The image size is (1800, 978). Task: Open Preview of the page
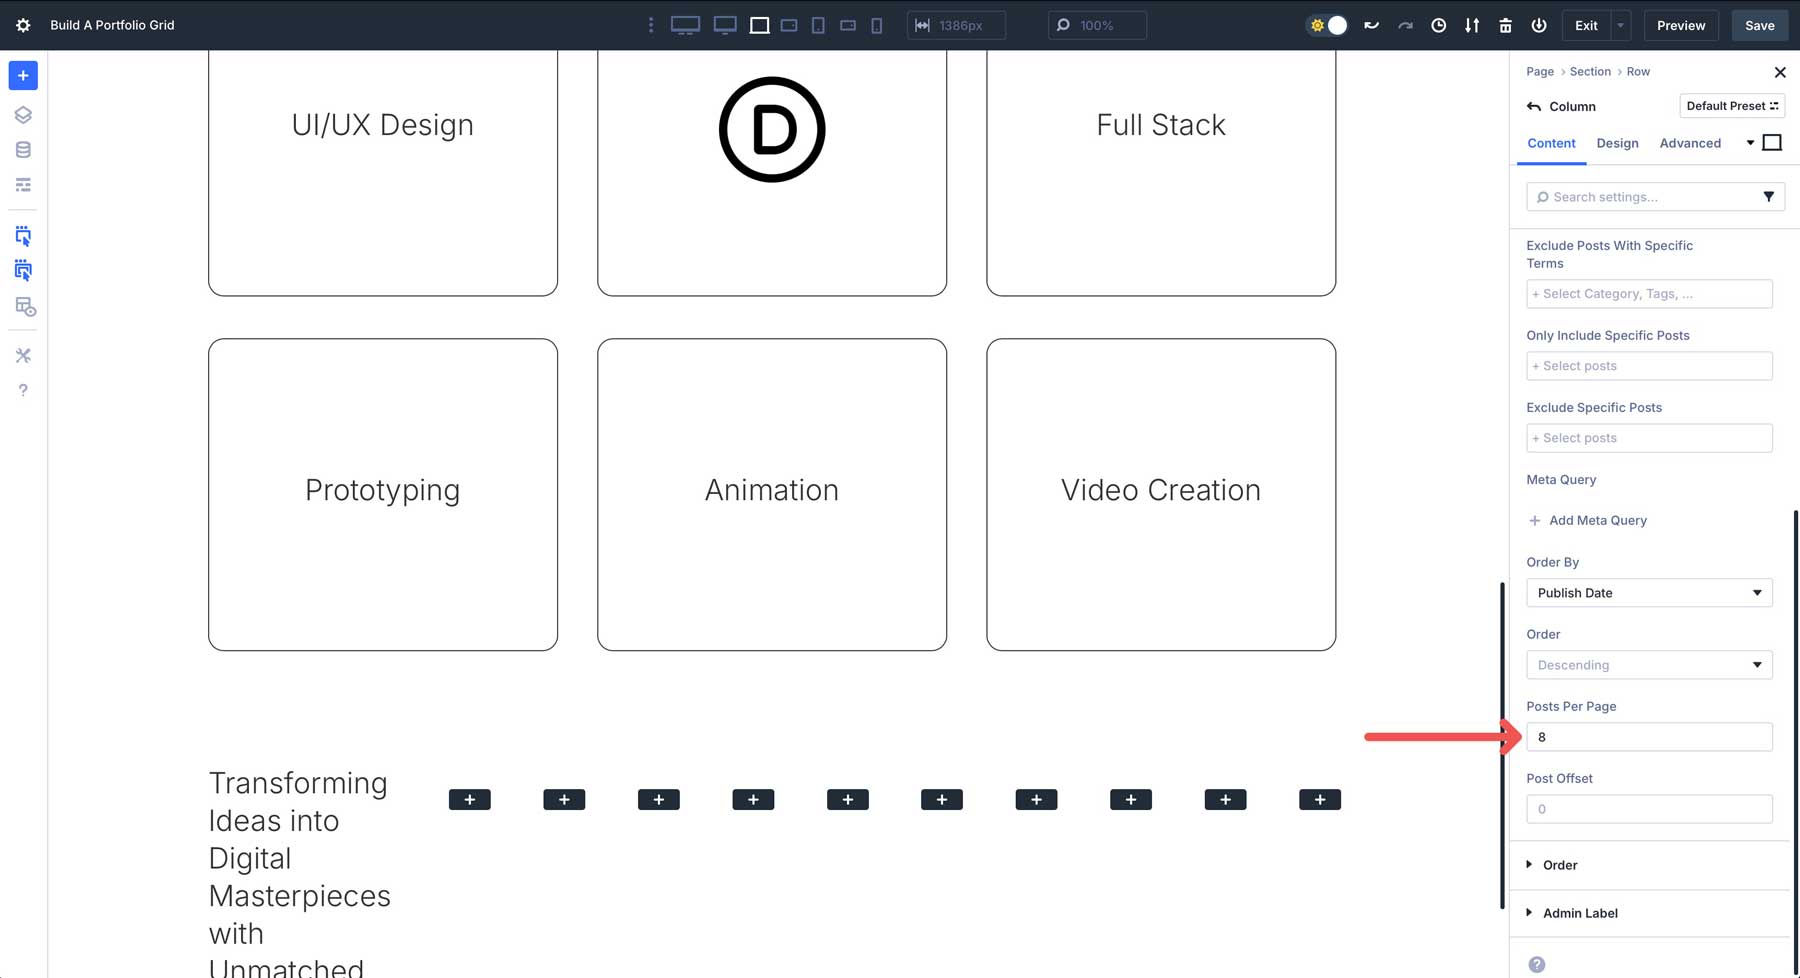coord(1680,25)
